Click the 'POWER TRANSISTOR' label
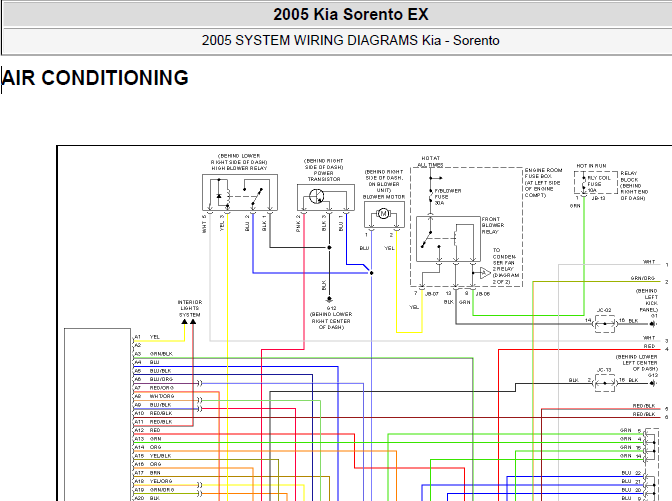Viewport: 672px width, 501px height. point(324,176)
